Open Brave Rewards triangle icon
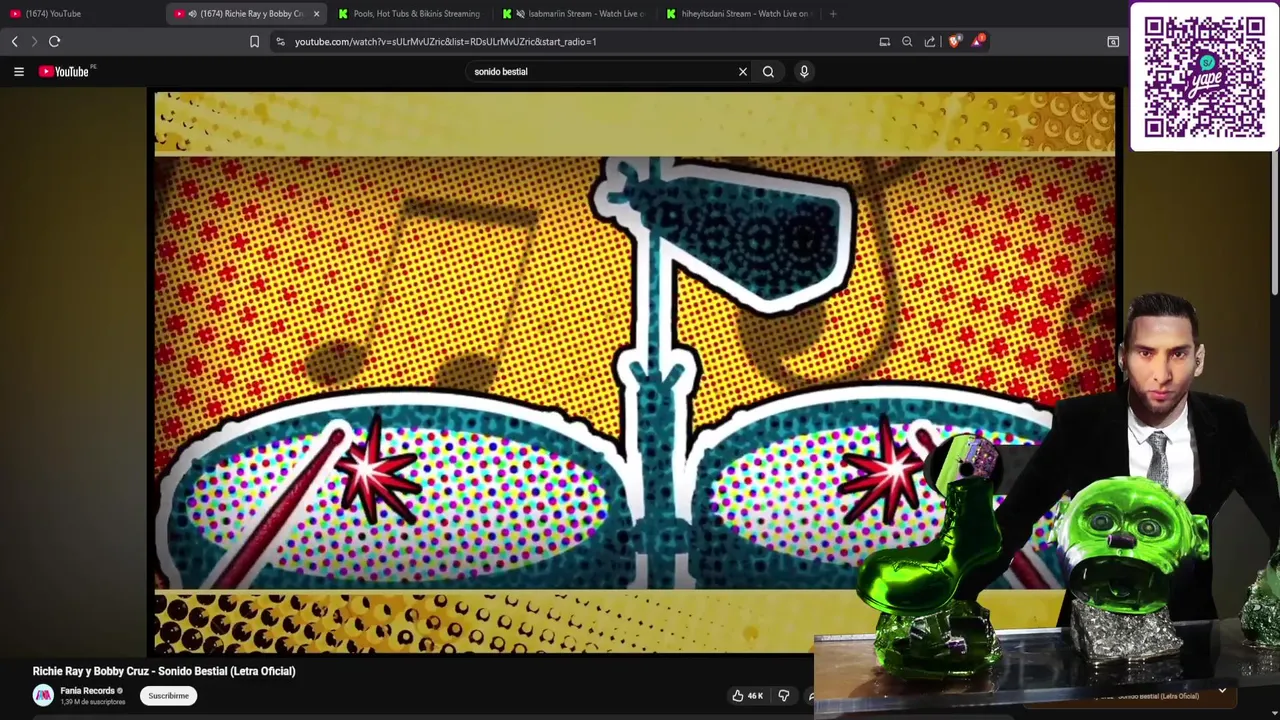1280x720 pixels. click(x=978, y=41)
